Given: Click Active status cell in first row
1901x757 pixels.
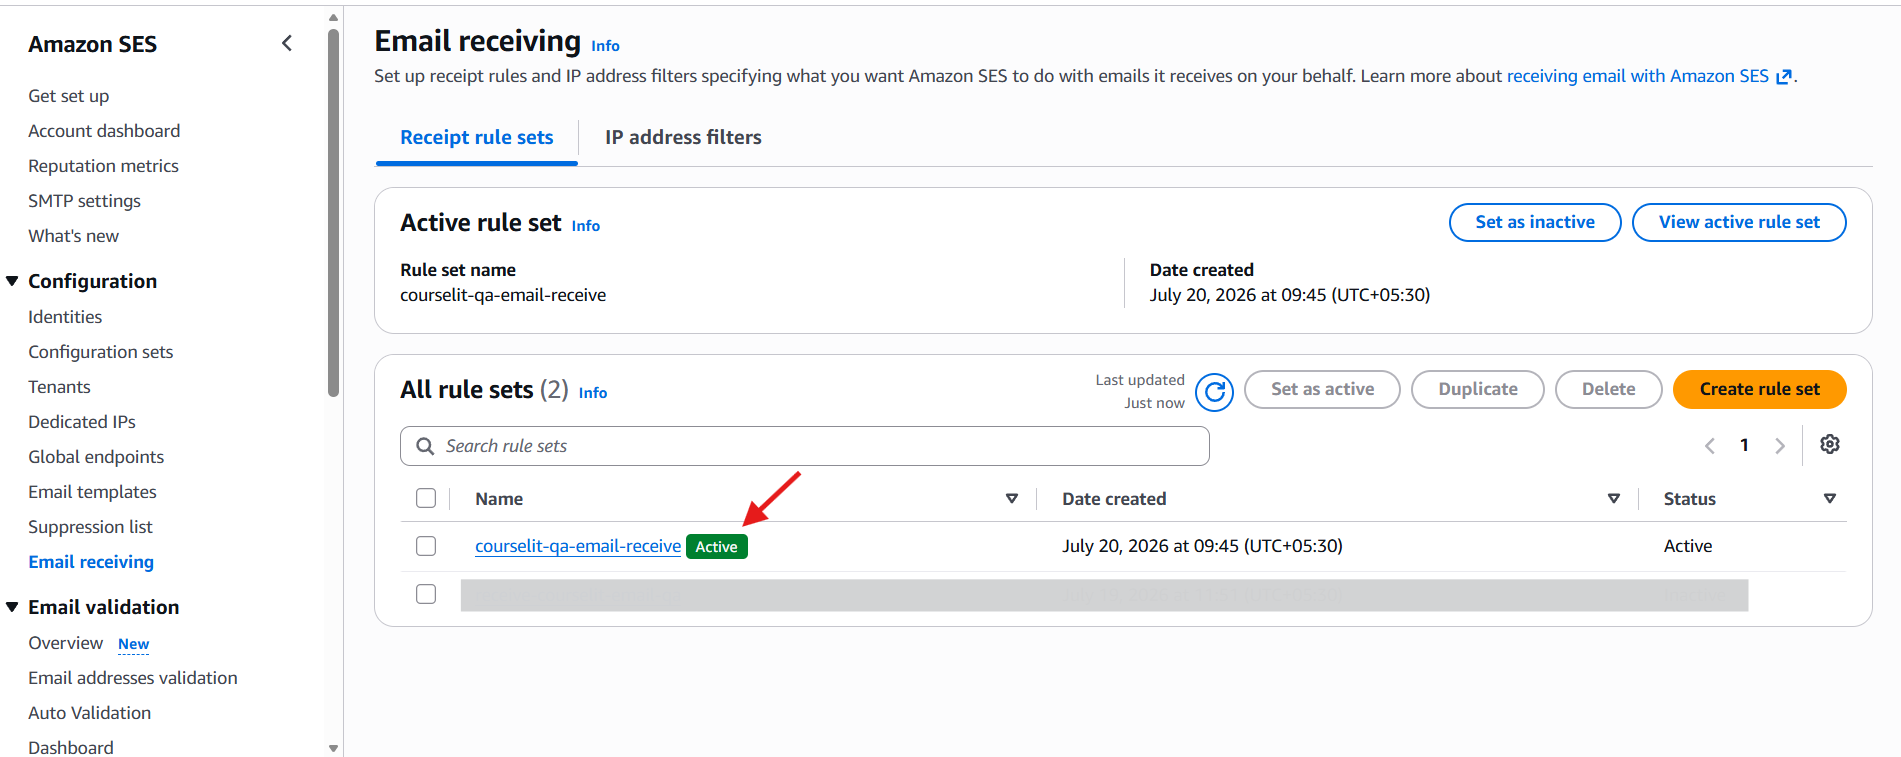Looking at the screenshot, I should tap(1687, 546).
